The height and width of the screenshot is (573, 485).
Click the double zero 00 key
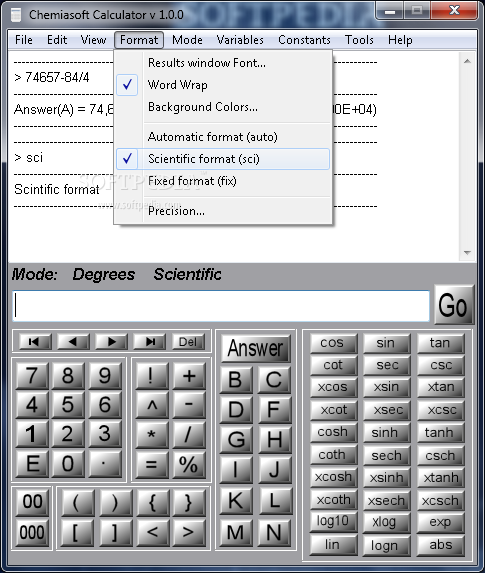tap(33, 502)
